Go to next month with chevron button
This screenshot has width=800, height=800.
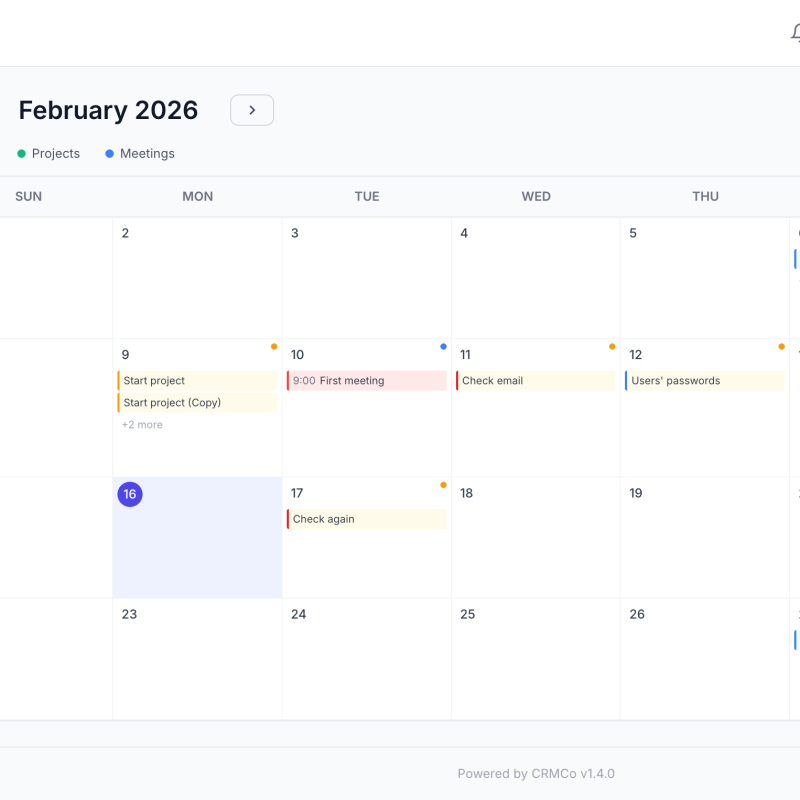pos(252,110)
